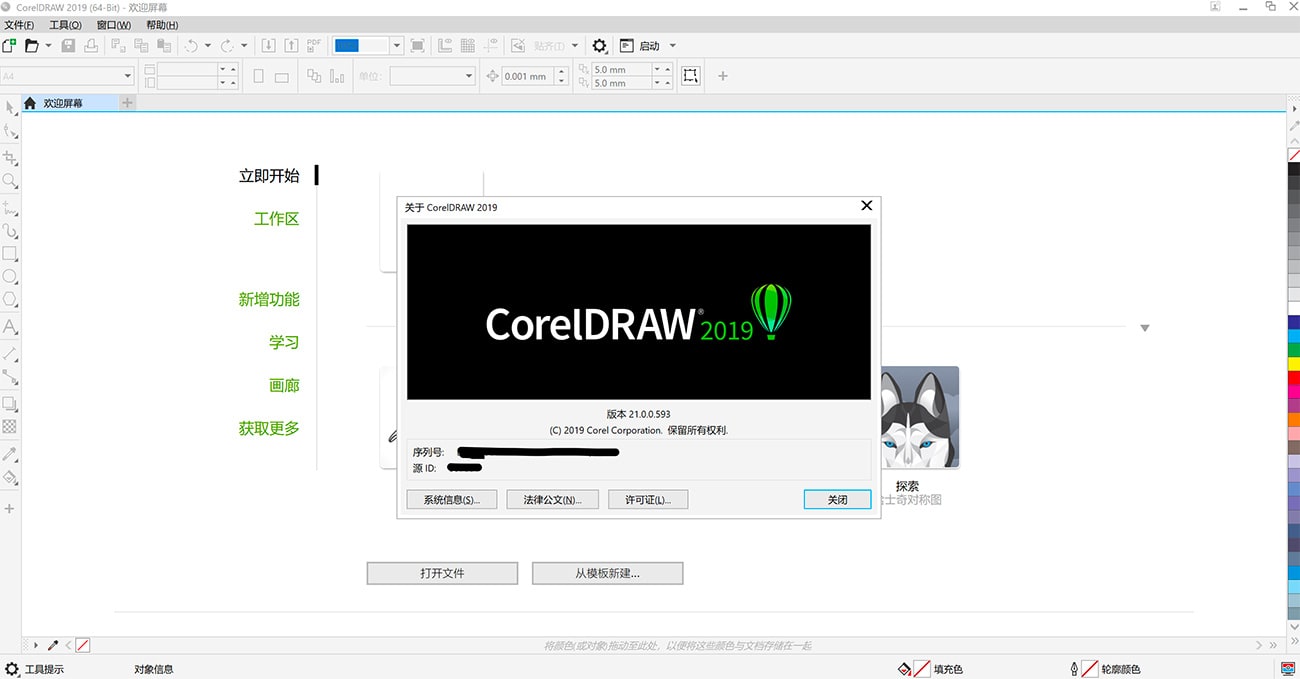This screenshot has height=679, width=1300.
Task: Select the Color Eyedropper tool
Action: [10, 454]
